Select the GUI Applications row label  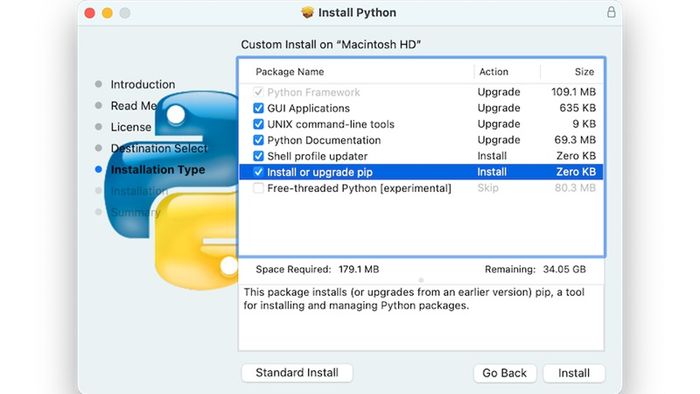pos(308,108)
